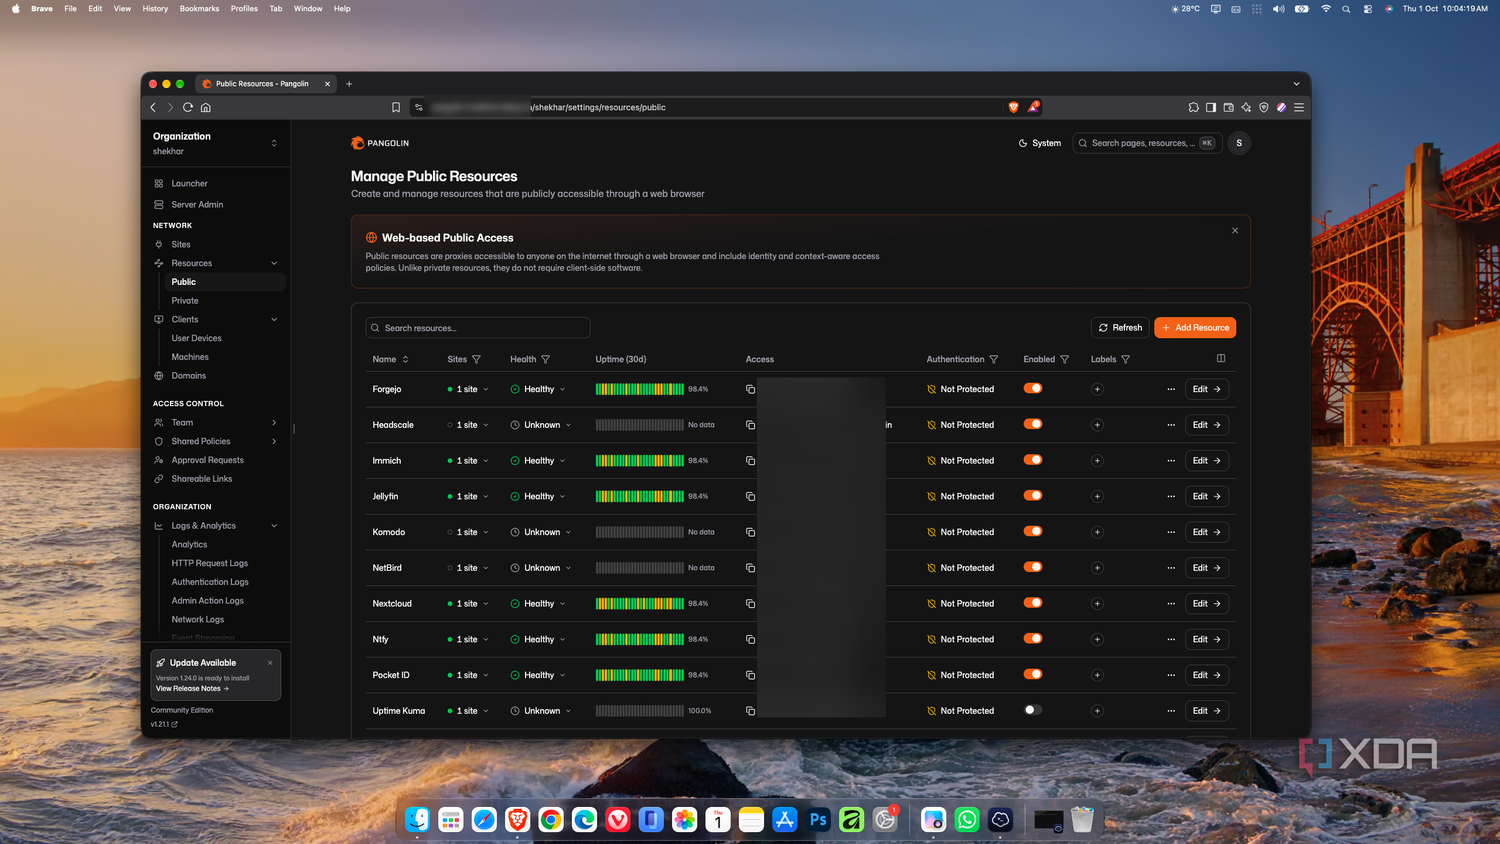The width and height of the screenshot is (1500, 844).
Task: Disable the Pocket ID resource toggle
Action: (1033, 674)
